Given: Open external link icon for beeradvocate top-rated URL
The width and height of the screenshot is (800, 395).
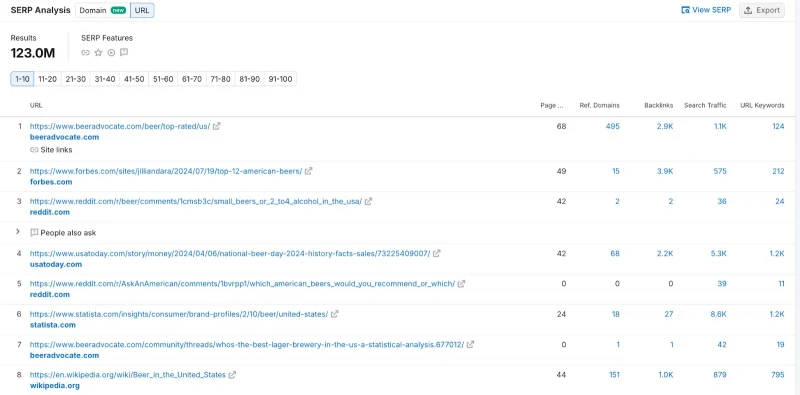Looking at the screenshot, I should pyautogui.click(x=216, y=126).
